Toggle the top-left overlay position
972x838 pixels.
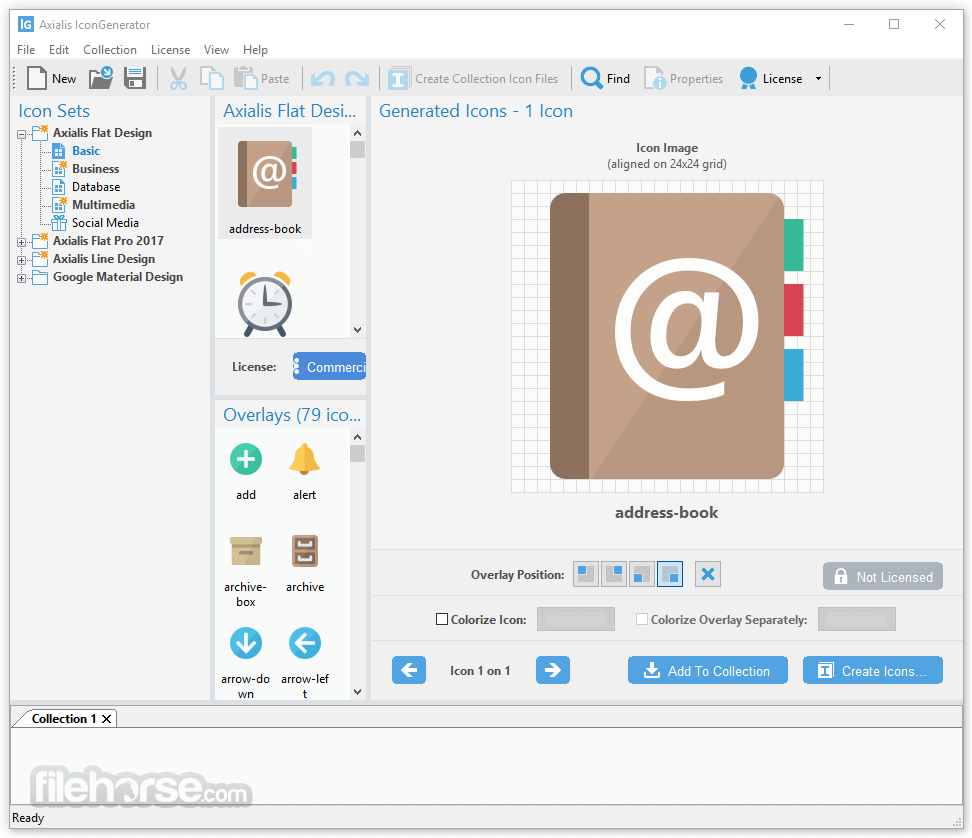pos(586,574)
